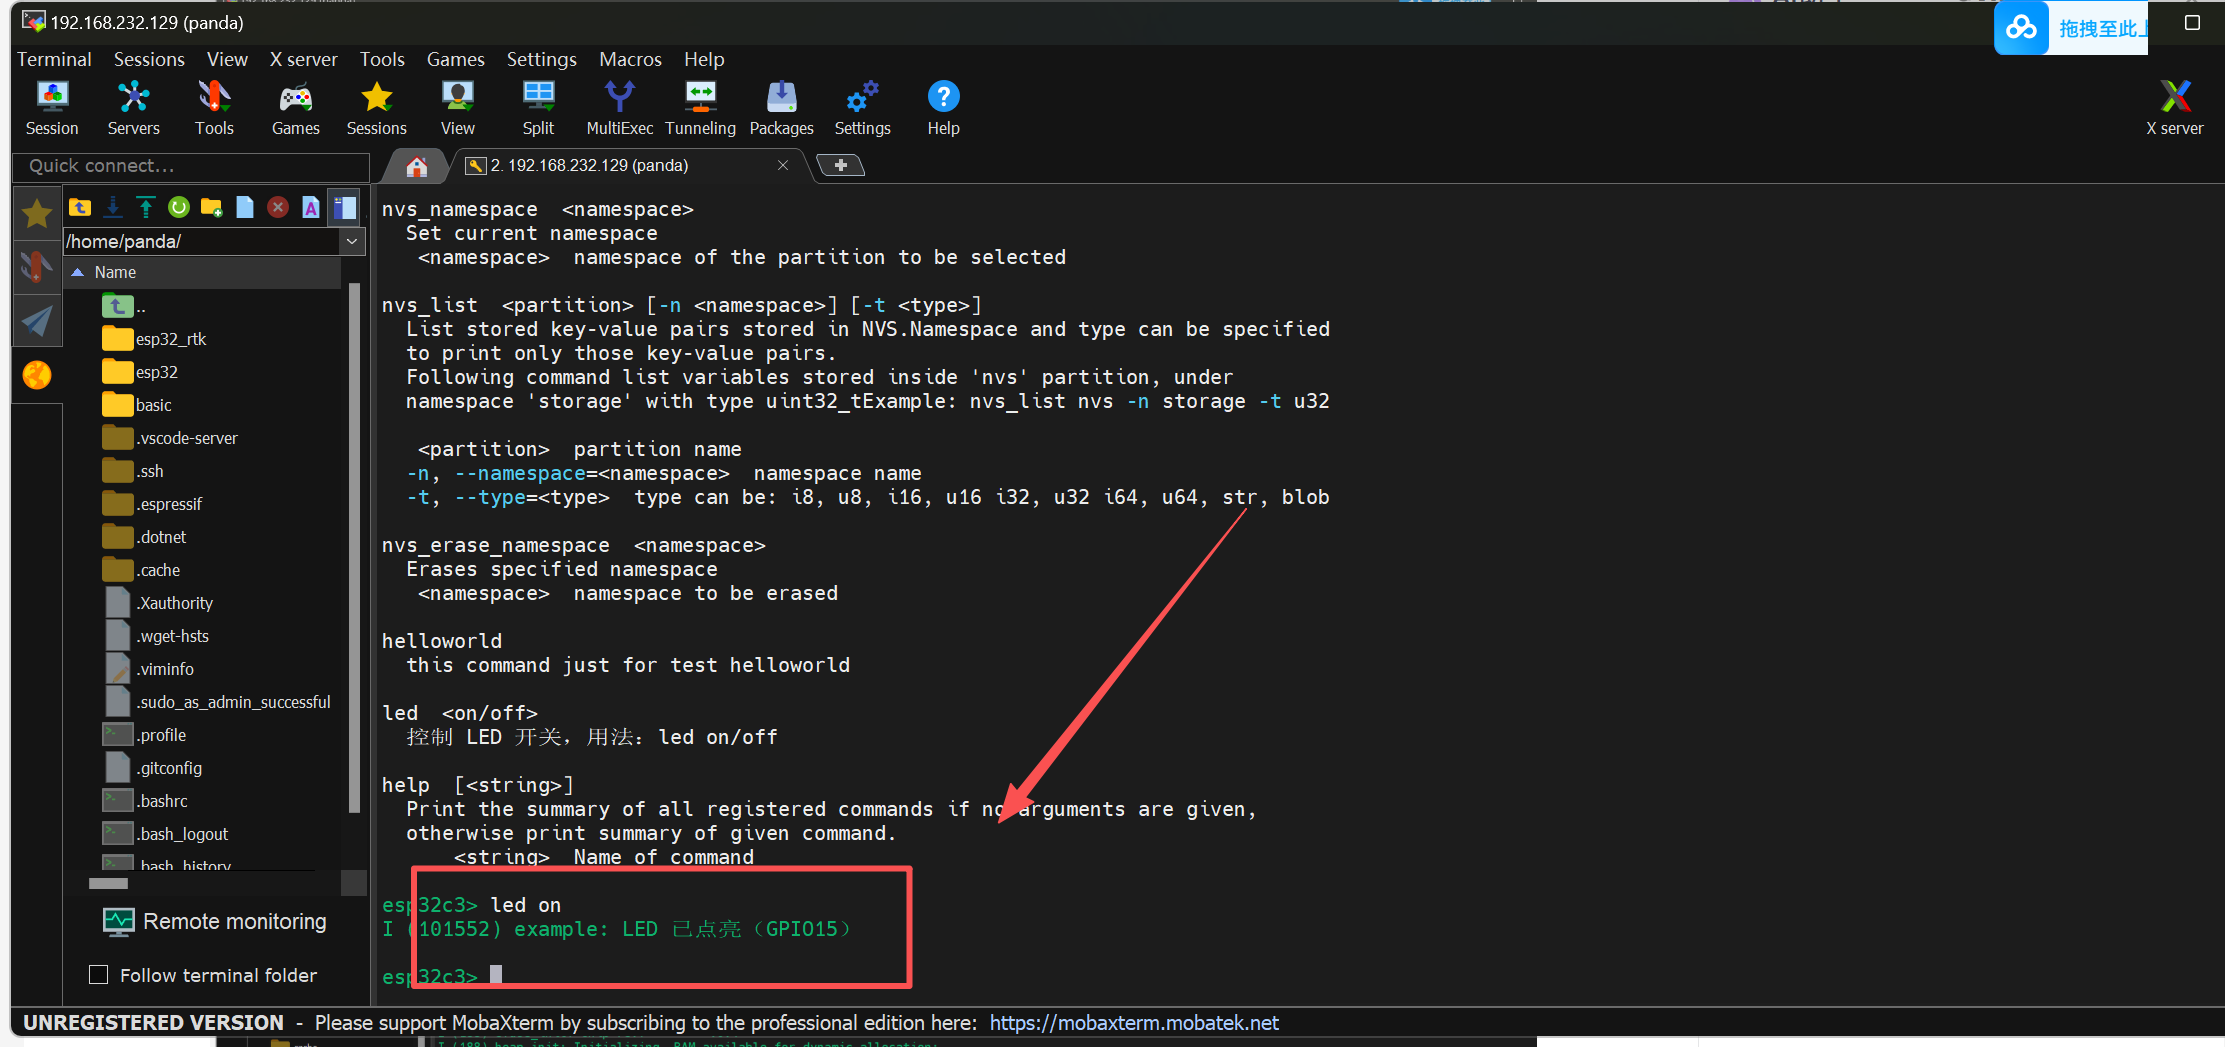Open the Sessions menu
This screenshot has height=1047, width=2225.
point(149,59)
